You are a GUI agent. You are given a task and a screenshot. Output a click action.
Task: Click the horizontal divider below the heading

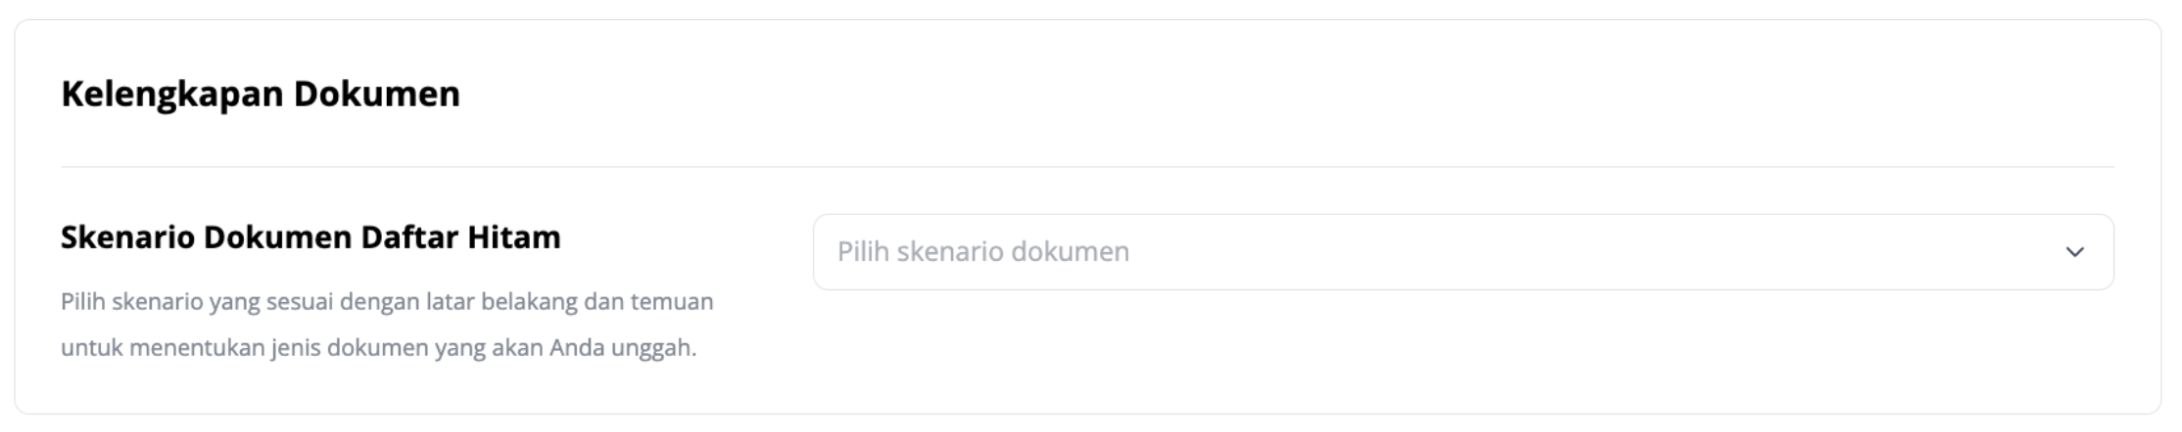coord(1087,166)
